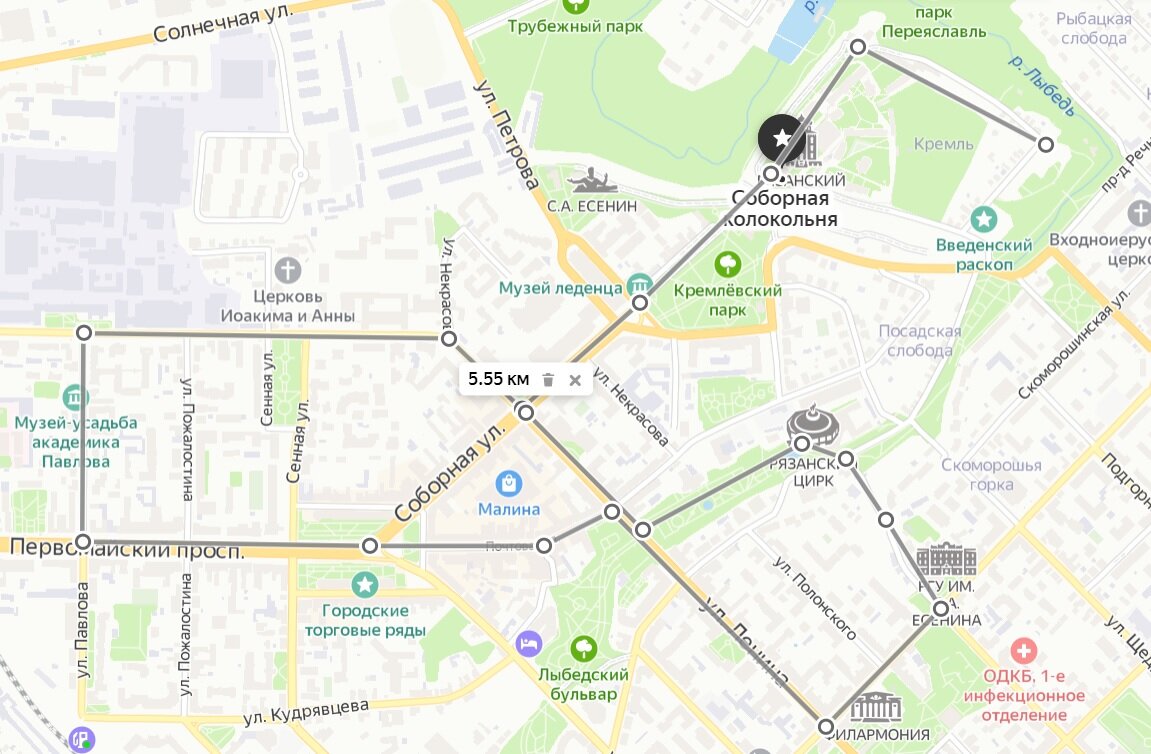This screenshot has height=754, width=1151.
Task: Open the Музей леденца museum icon
Action: tap(639, 286)
